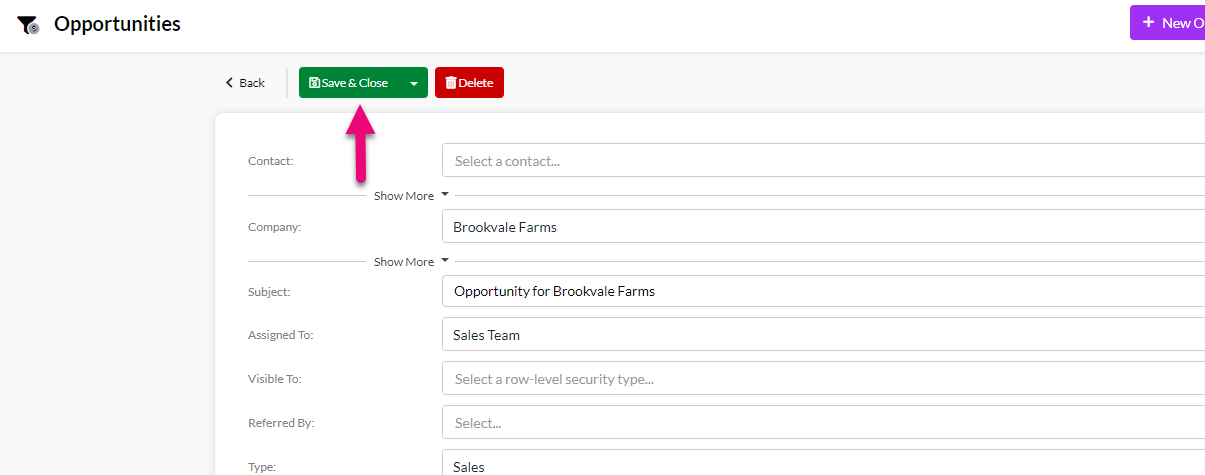The height and width of the screenshot is (475, 1205).
Task: Expand Show More below the Contact field
Action: point(411,196)
